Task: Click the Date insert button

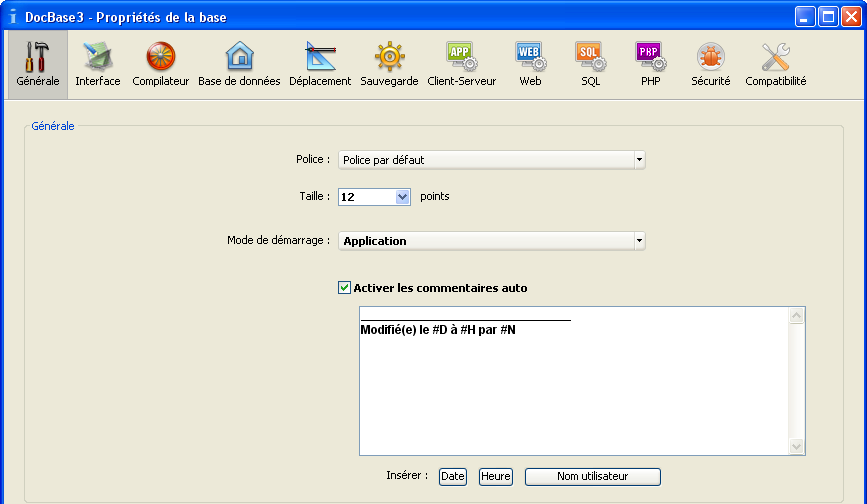Action: 453,477
